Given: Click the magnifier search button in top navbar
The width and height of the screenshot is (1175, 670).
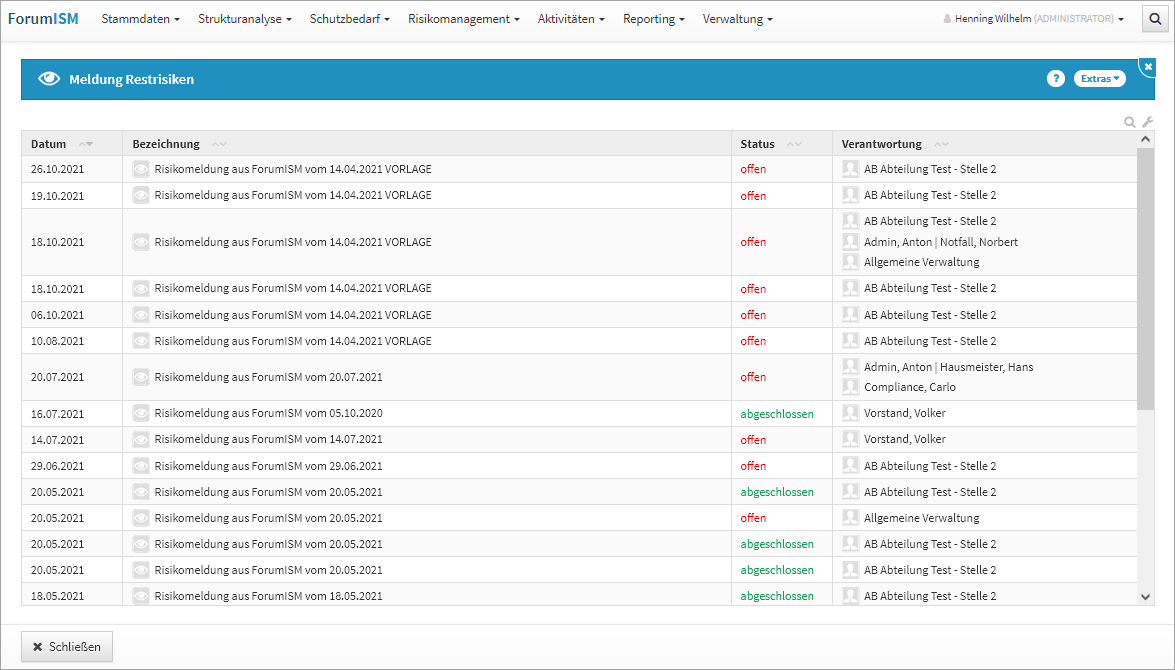Looking at the screenshot, I should pyautogui.click(x=1155, y=18).
